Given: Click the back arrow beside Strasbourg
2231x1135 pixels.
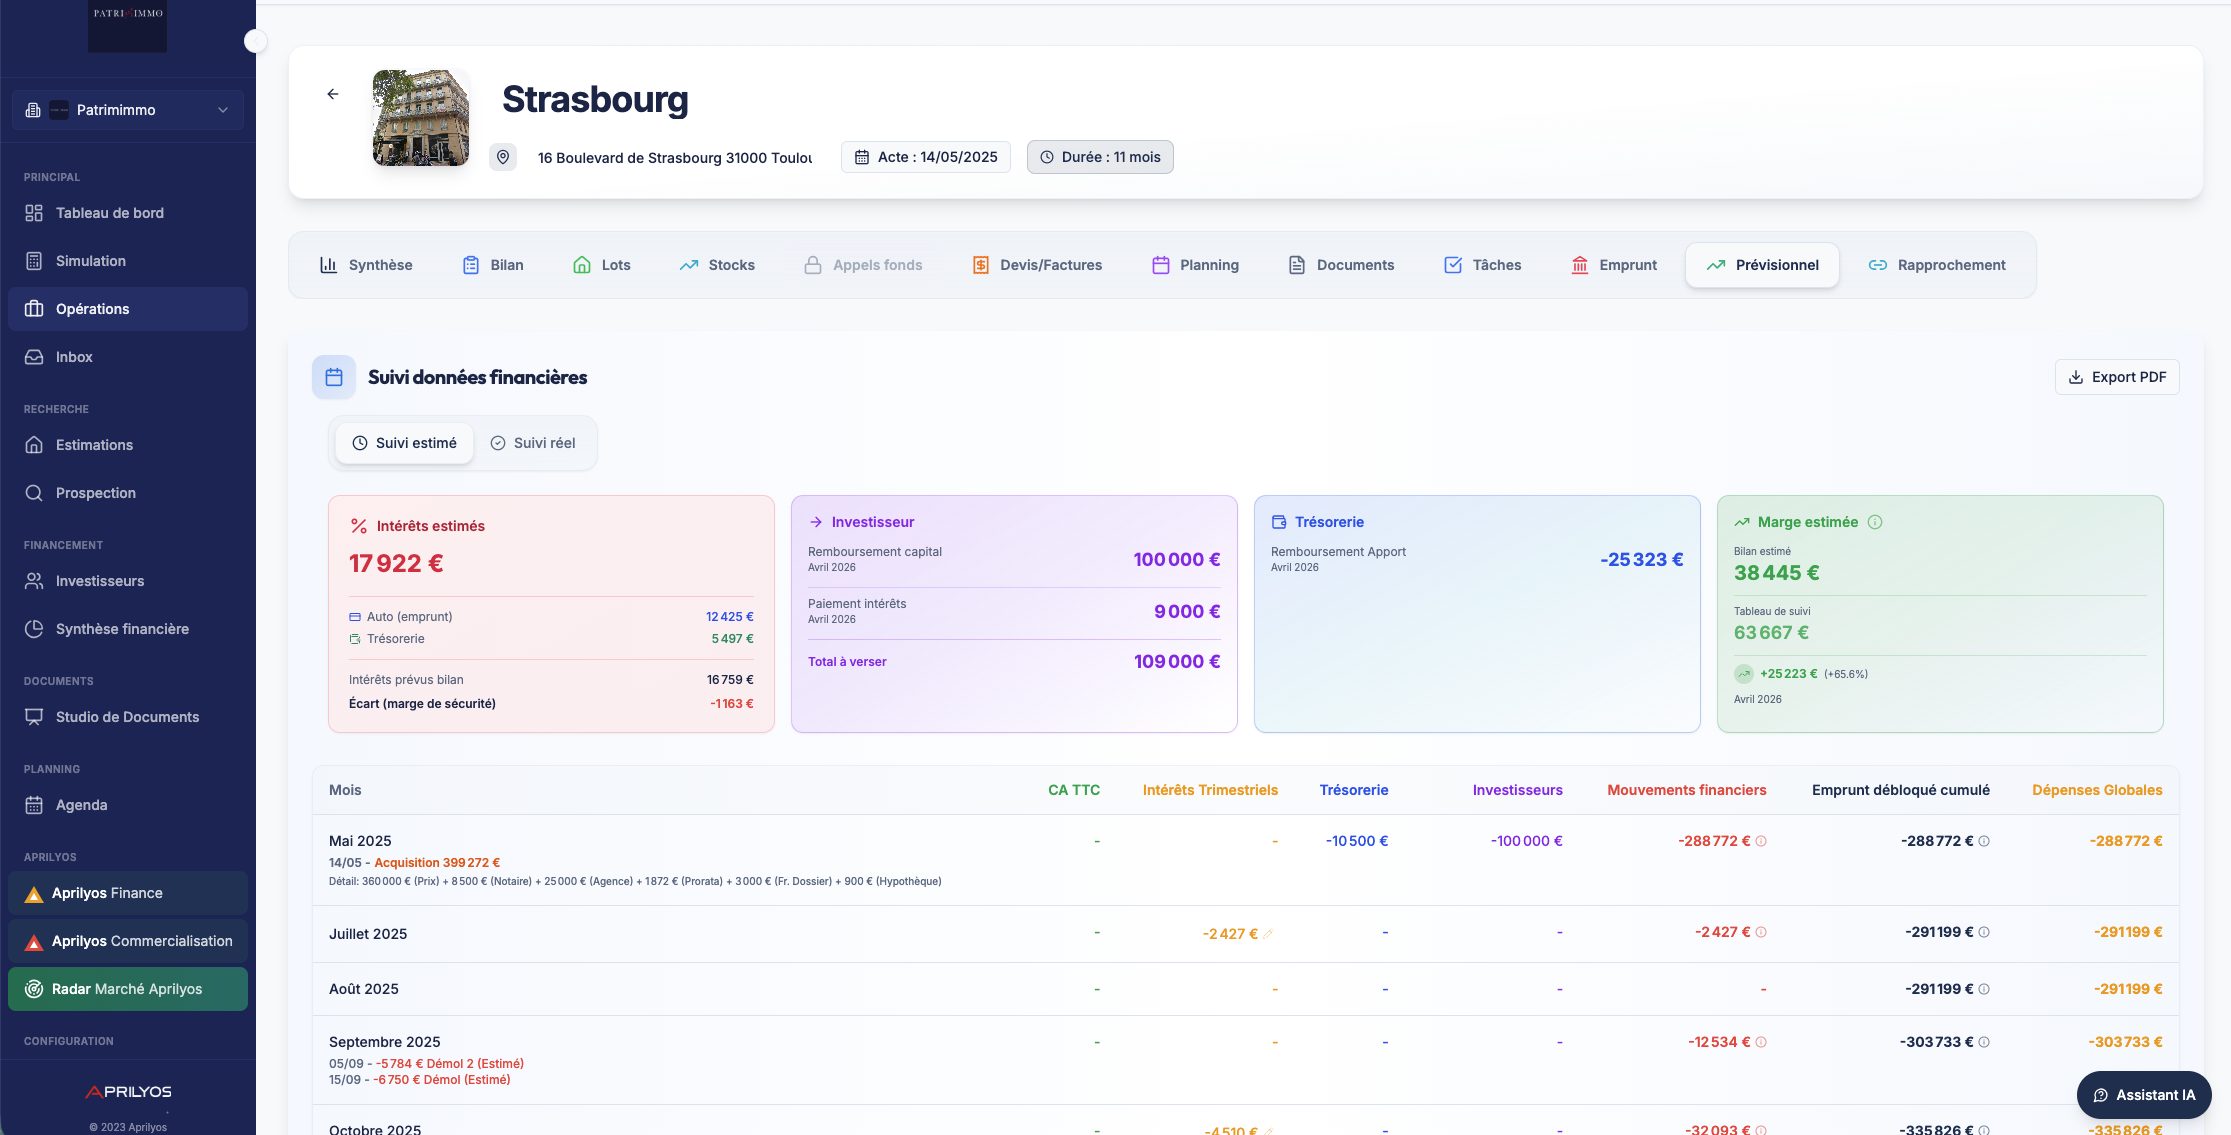Looking at the screenshot, I should [333, 94].
